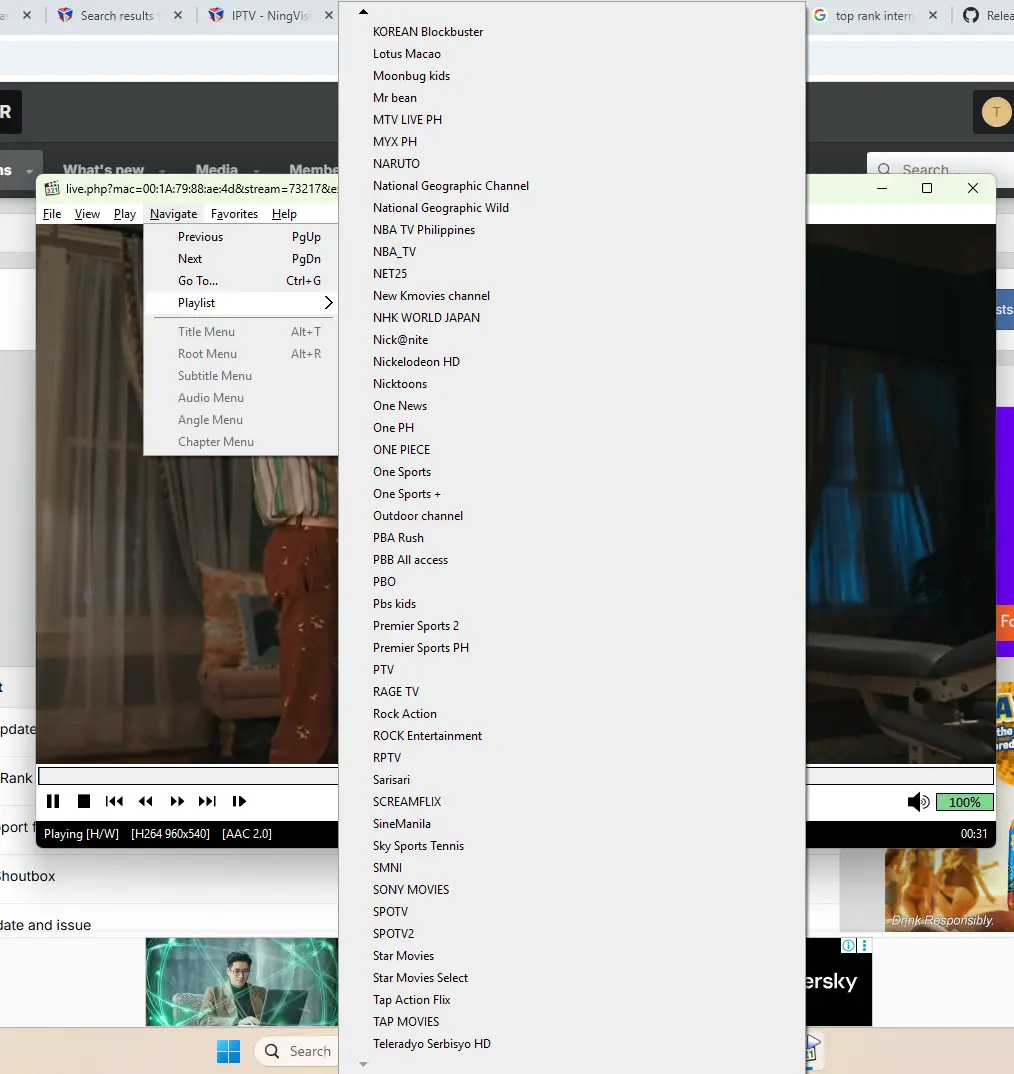Select NARUTO in the playlist
The width and height of the screenshot is (1014, 1074).
pyautogui.click(x=396, y=163)
